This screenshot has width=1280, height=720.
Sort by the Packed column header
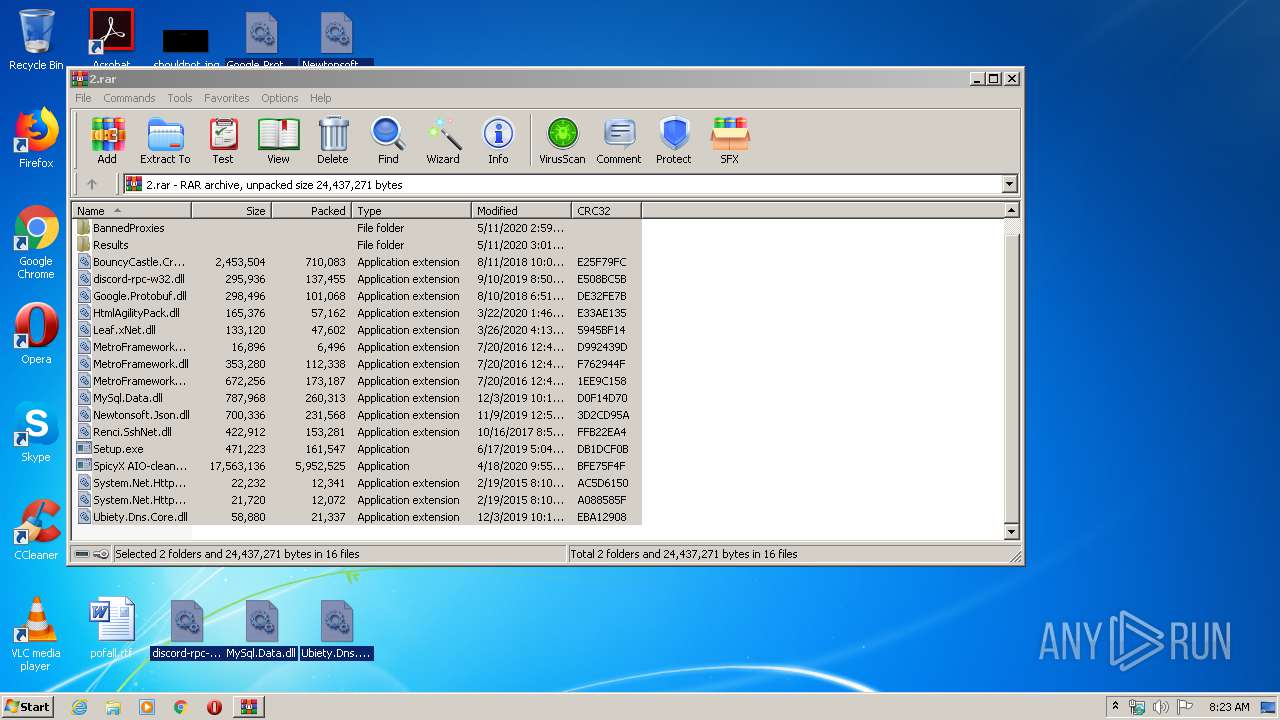pyautogui.click(x=311, y=210)
